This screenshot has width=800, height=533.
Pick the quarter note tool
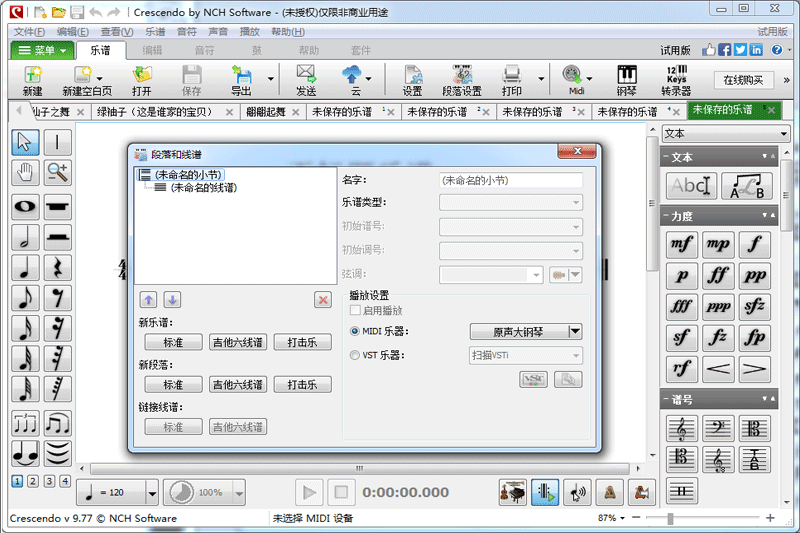coord(25,267)
